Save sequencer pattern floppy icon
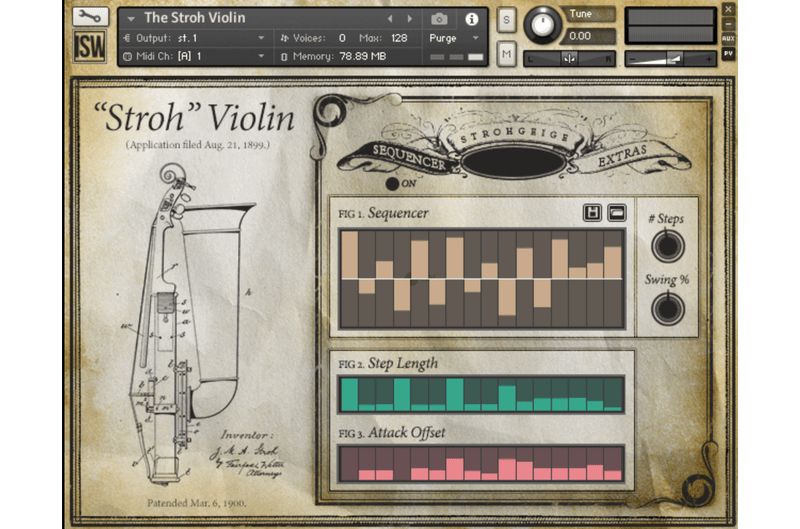800x529 pixels. [x=592, y=213]
